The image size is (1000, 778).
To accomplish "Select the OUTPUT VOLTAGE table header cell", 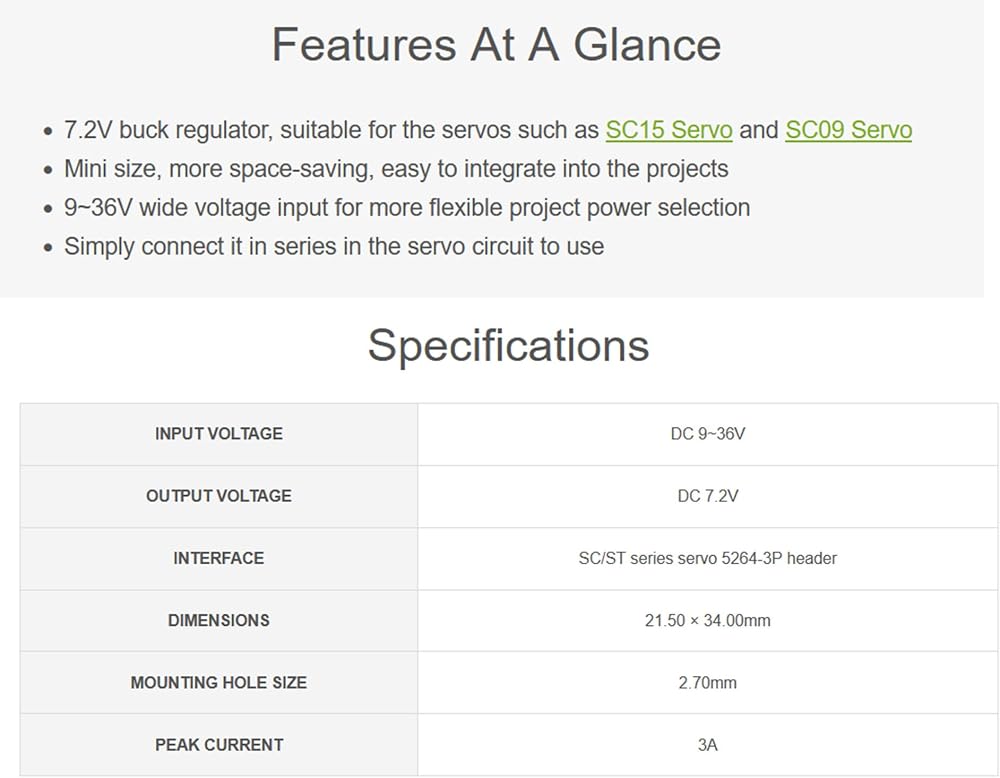I will [219, 496].
